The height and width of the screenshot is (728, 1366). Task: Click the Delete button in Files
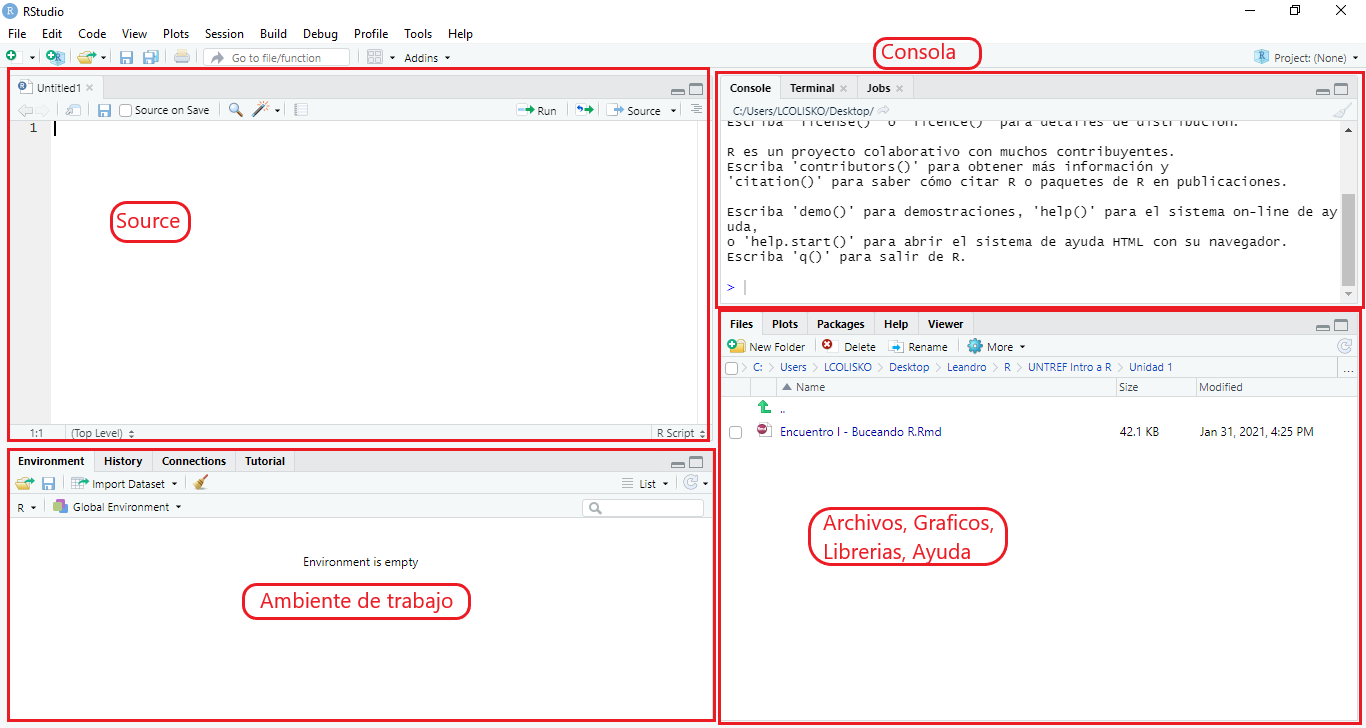(x=848, y=346)
